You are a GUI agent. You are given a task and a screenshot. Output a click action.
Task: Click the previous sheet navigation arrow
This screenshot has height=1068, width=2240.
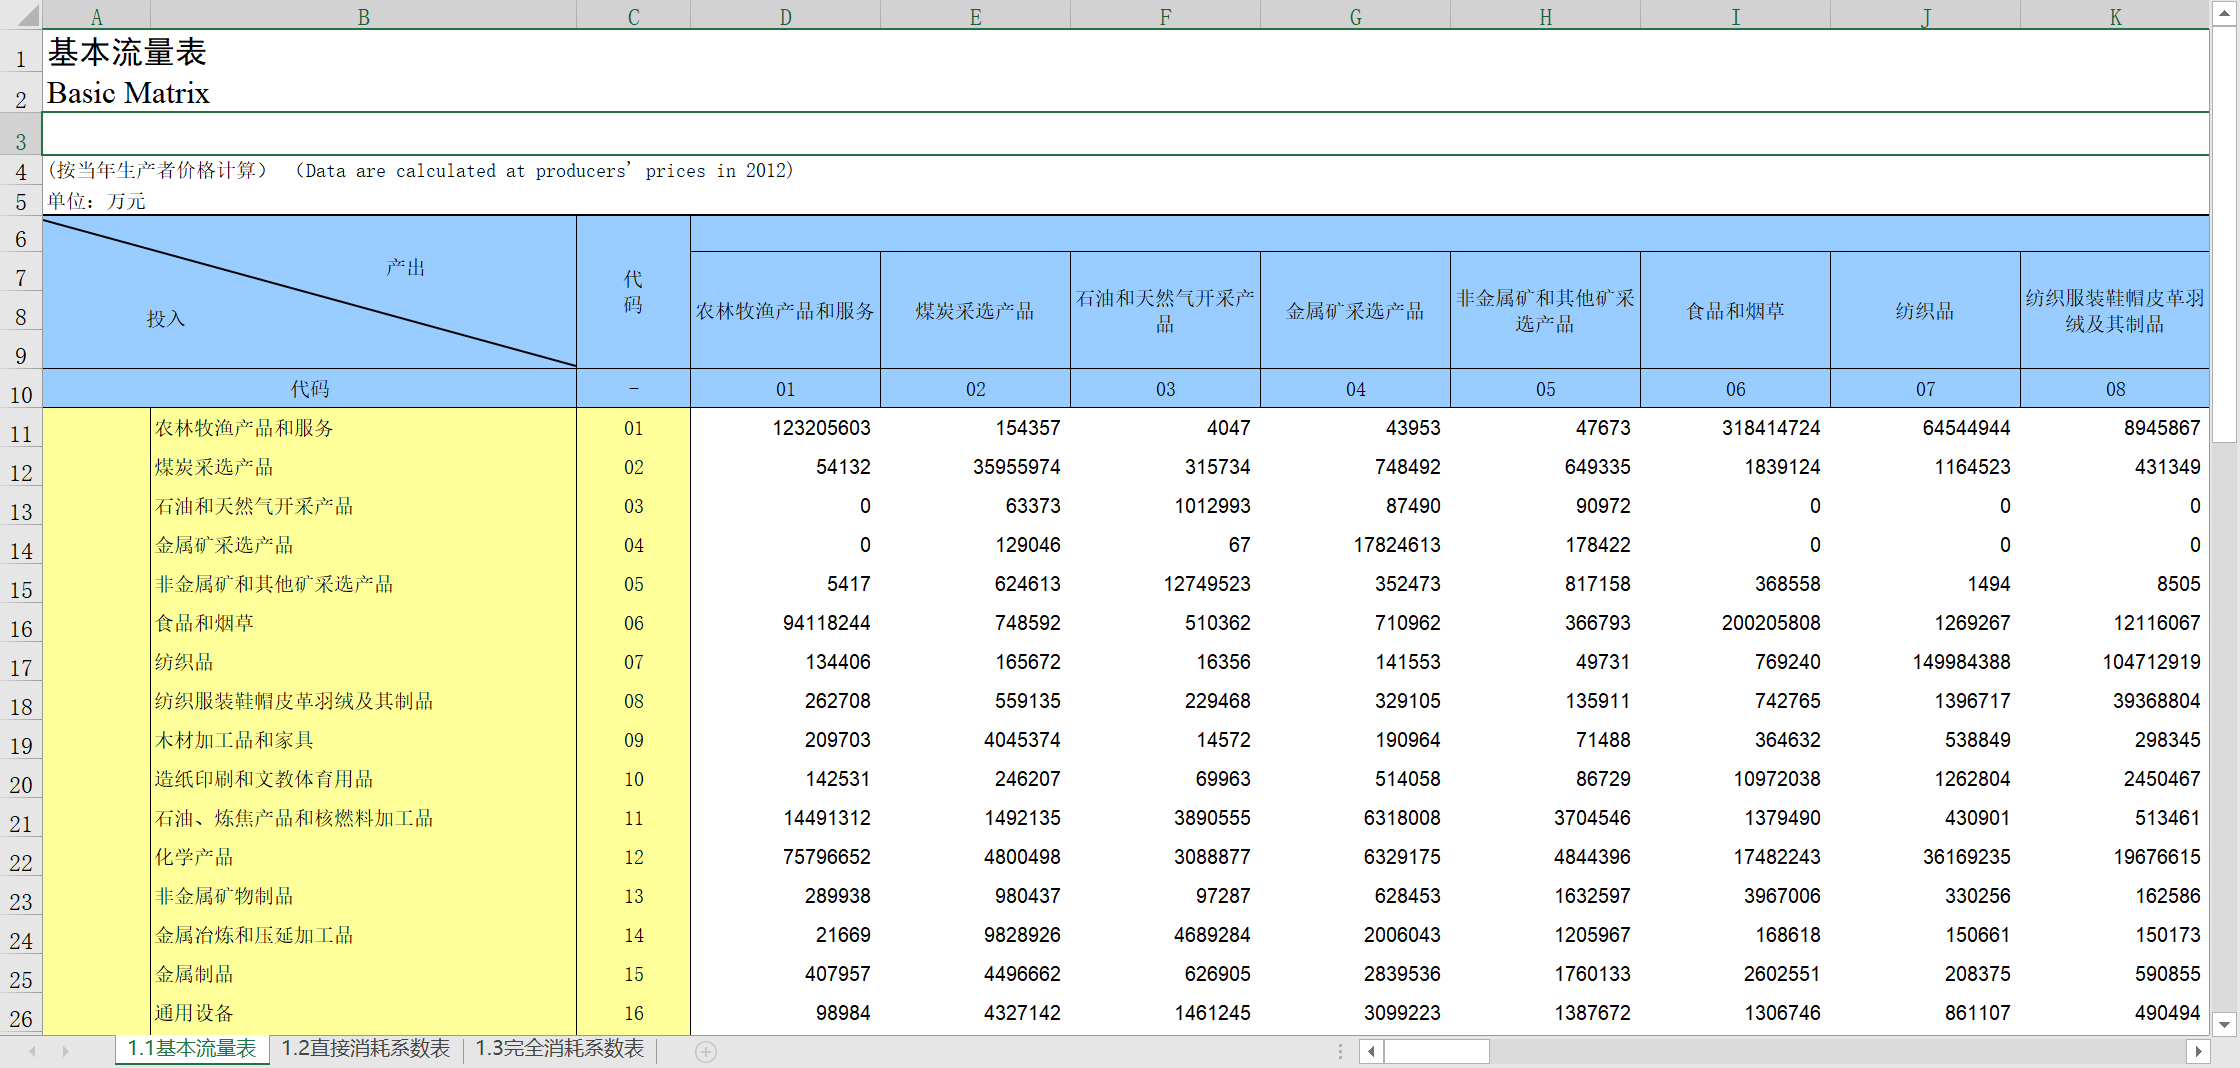pos(33,1051)
